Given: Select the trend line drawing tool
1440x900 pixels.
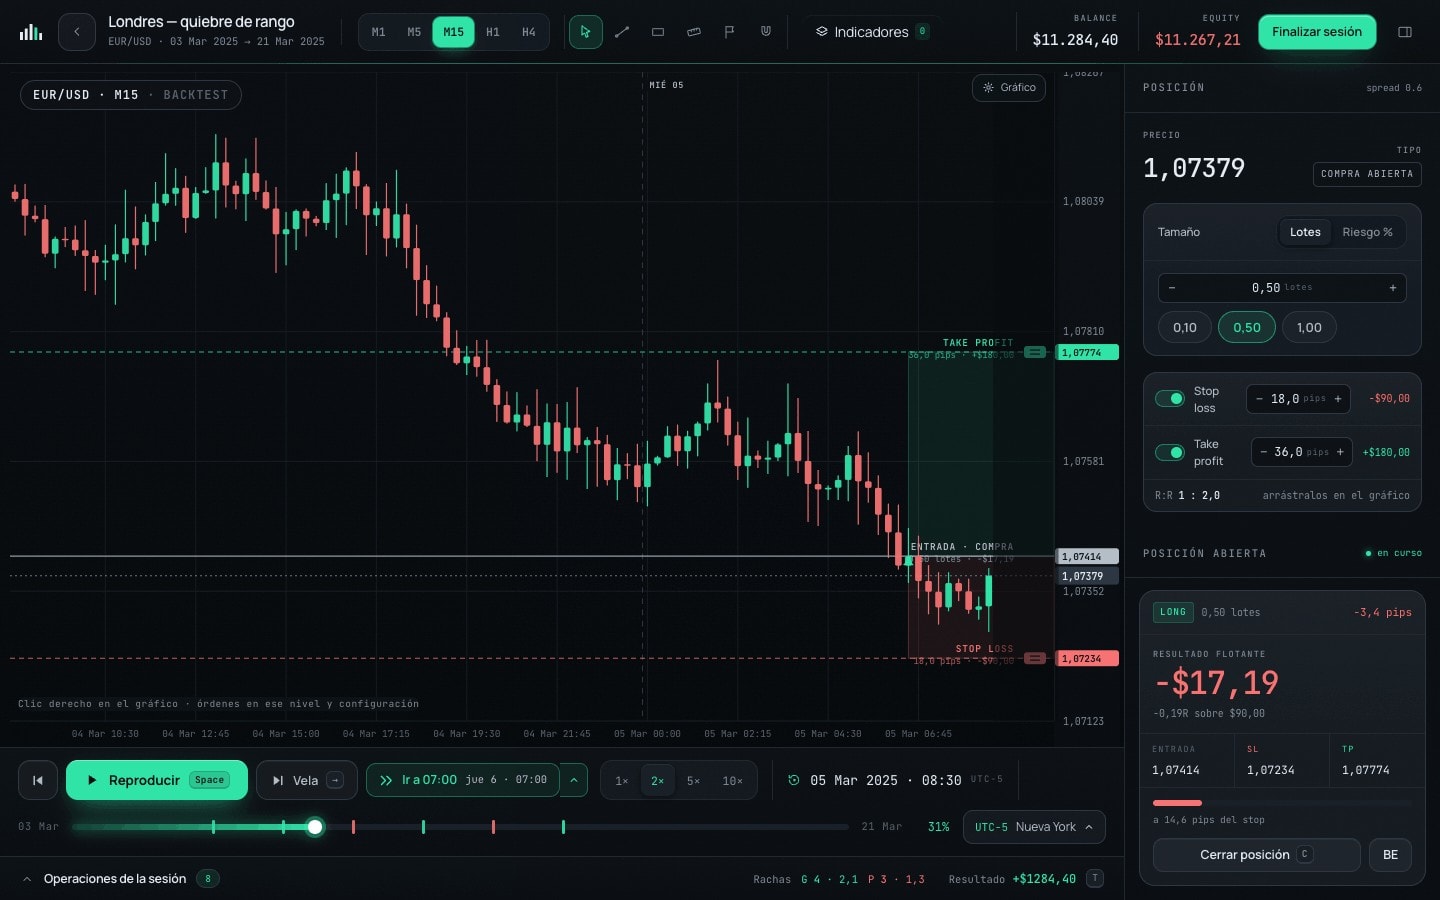Looking at the screenshot, I should pyautogui.click(x=622, y=32).
